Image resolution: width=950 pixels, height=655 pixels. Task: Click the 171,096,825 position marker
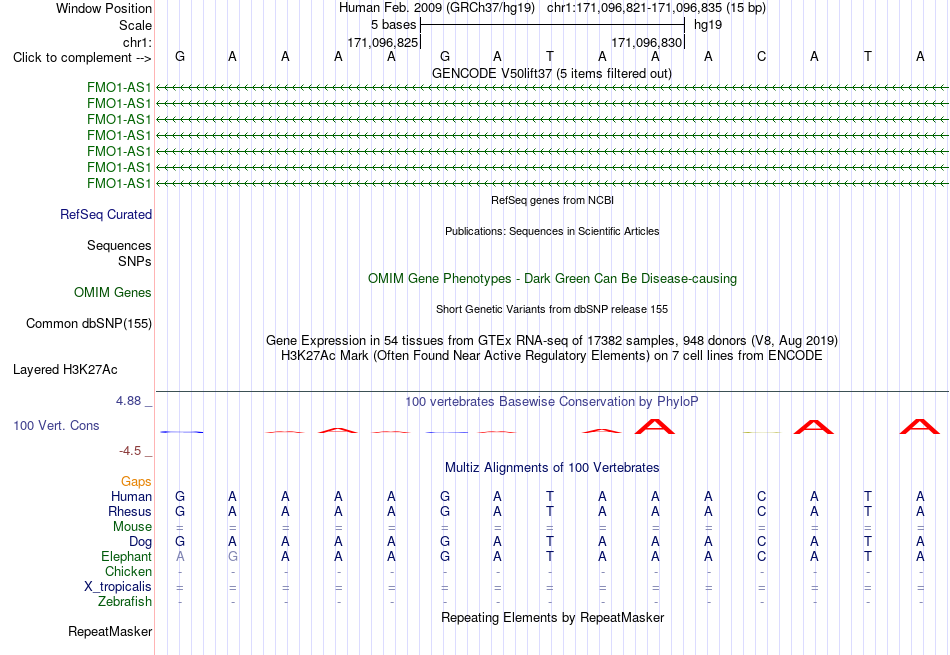[383, 42]
